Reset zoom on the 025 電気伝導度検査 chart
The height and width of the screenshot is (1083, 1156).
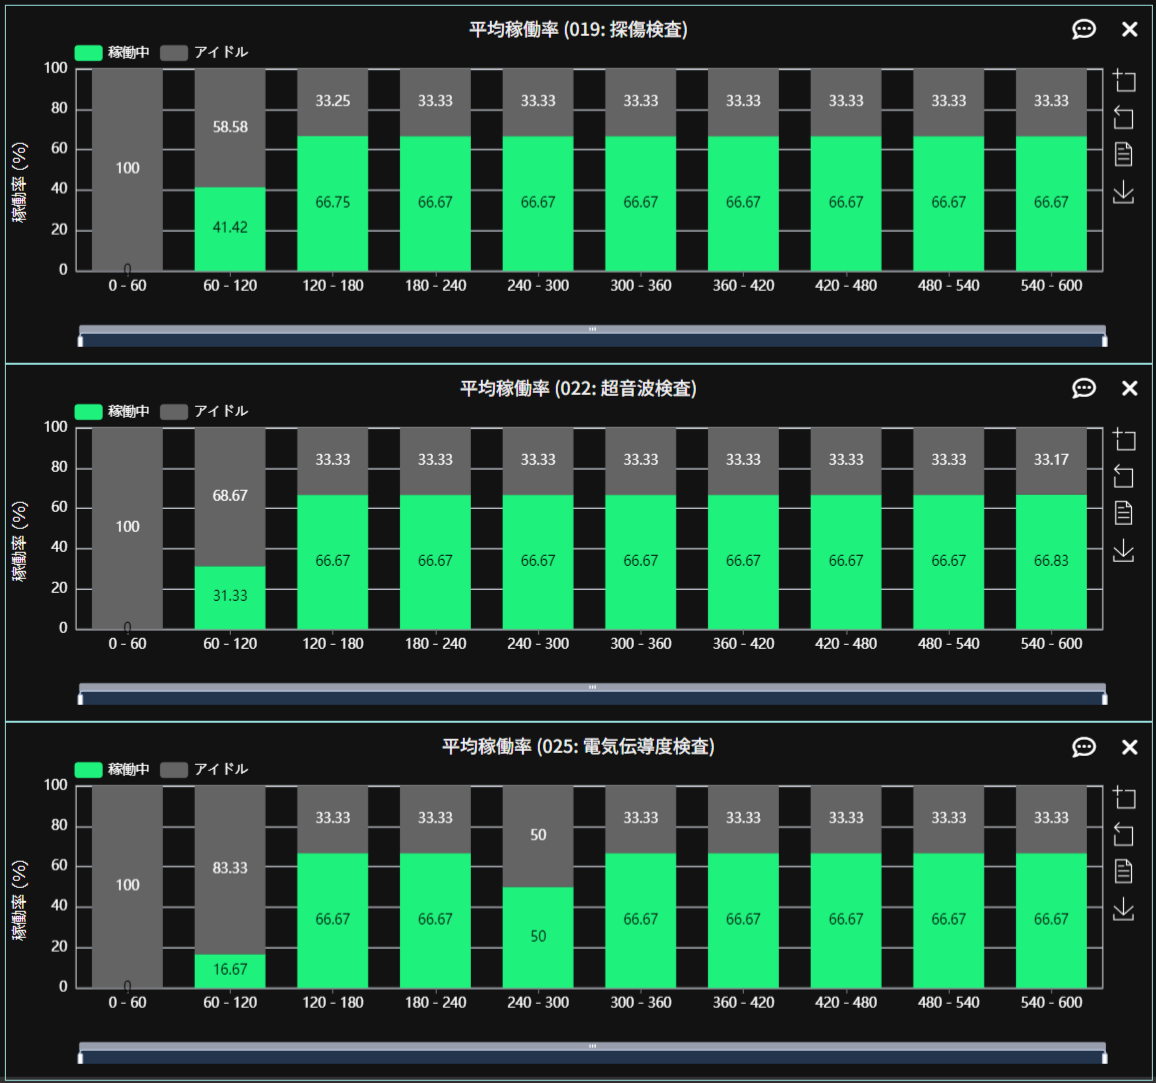(1124, 834)
